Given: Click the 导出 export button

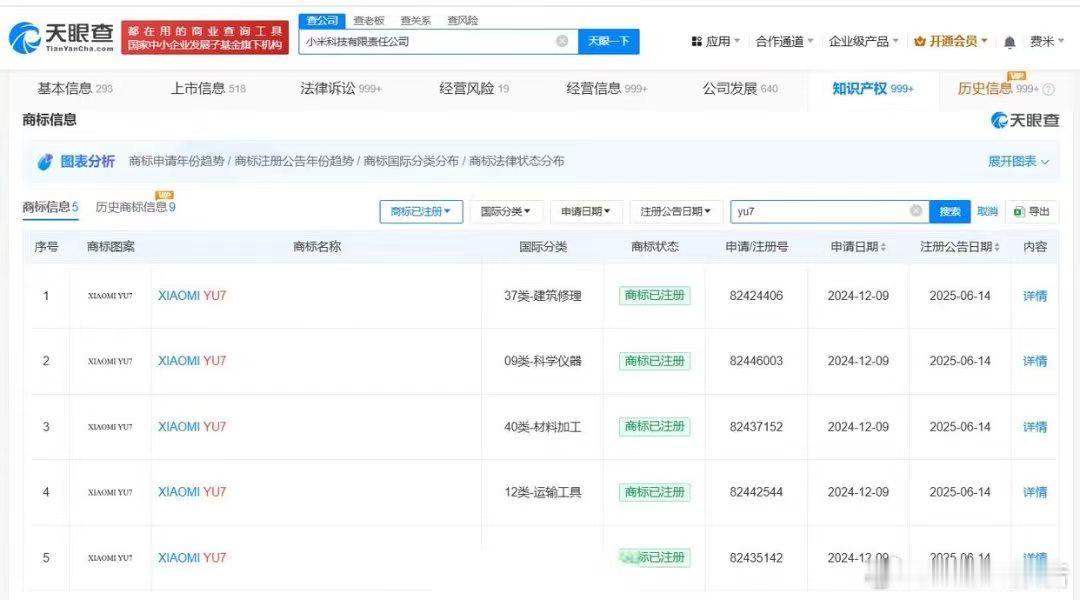Looking at the screenshot, I should 1032,211.
